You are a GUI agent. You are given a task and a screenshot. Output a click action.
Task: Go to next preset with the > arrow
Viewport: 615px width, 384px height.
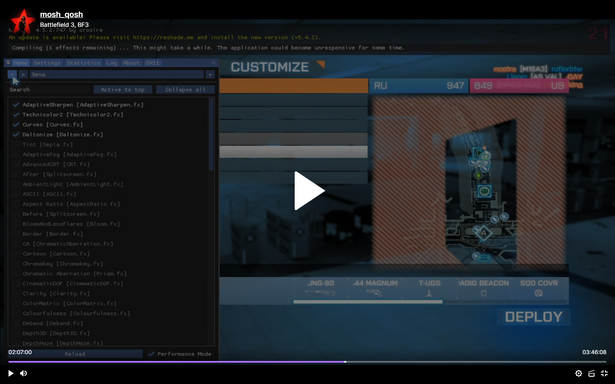click(x=23, y=74)
